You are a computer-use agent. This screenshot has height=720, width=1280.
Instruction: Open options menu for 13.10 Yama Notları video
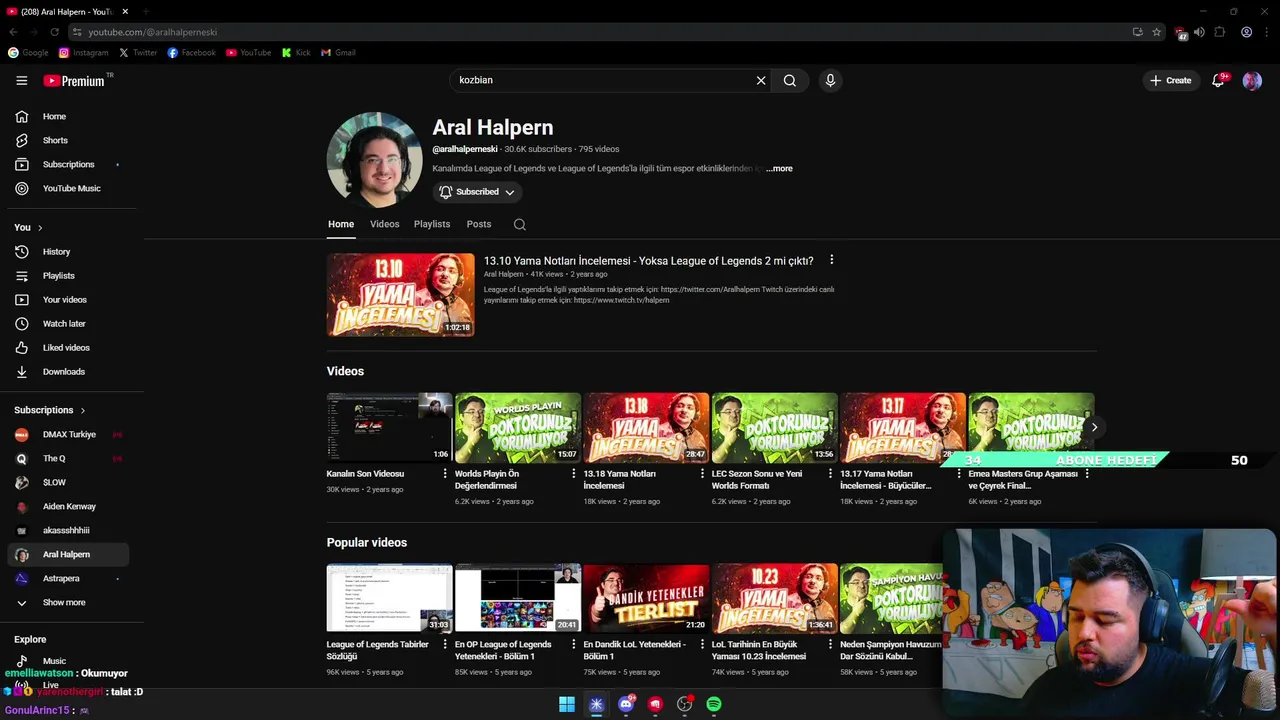(831, 260)
